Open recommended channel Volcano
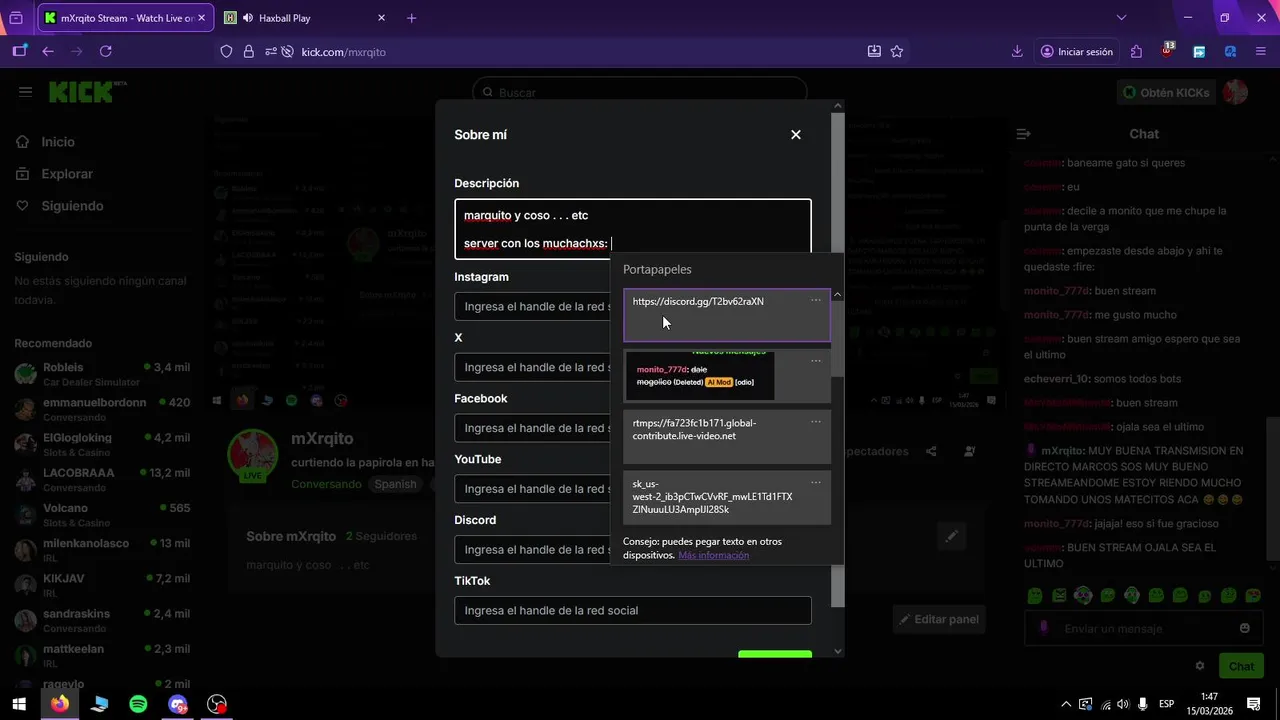Viewport: 1280px width, 720px height. tap(102, 515)
